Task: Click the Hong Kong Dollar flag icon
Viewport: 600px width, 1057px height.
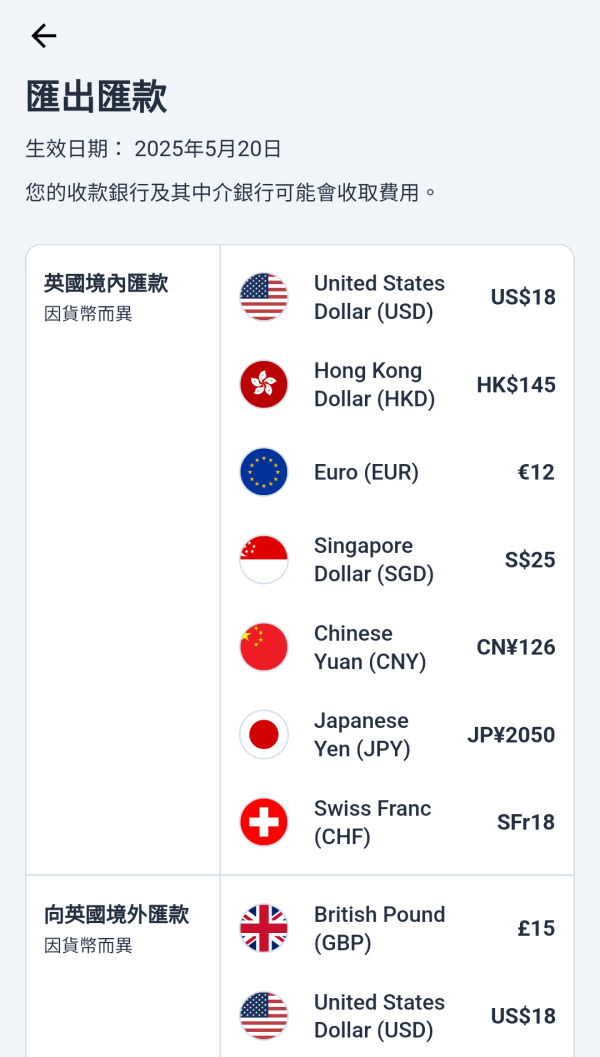Action: (263, 384)
